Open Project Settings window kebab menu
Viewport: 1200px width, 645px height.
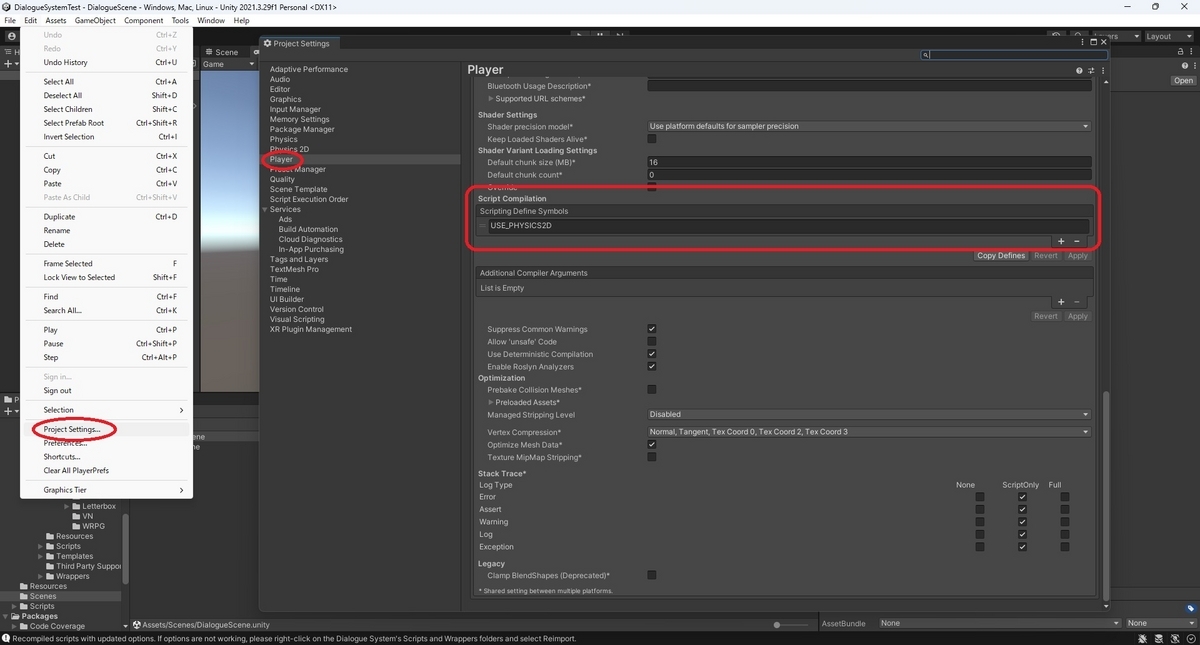(1084, 42)
